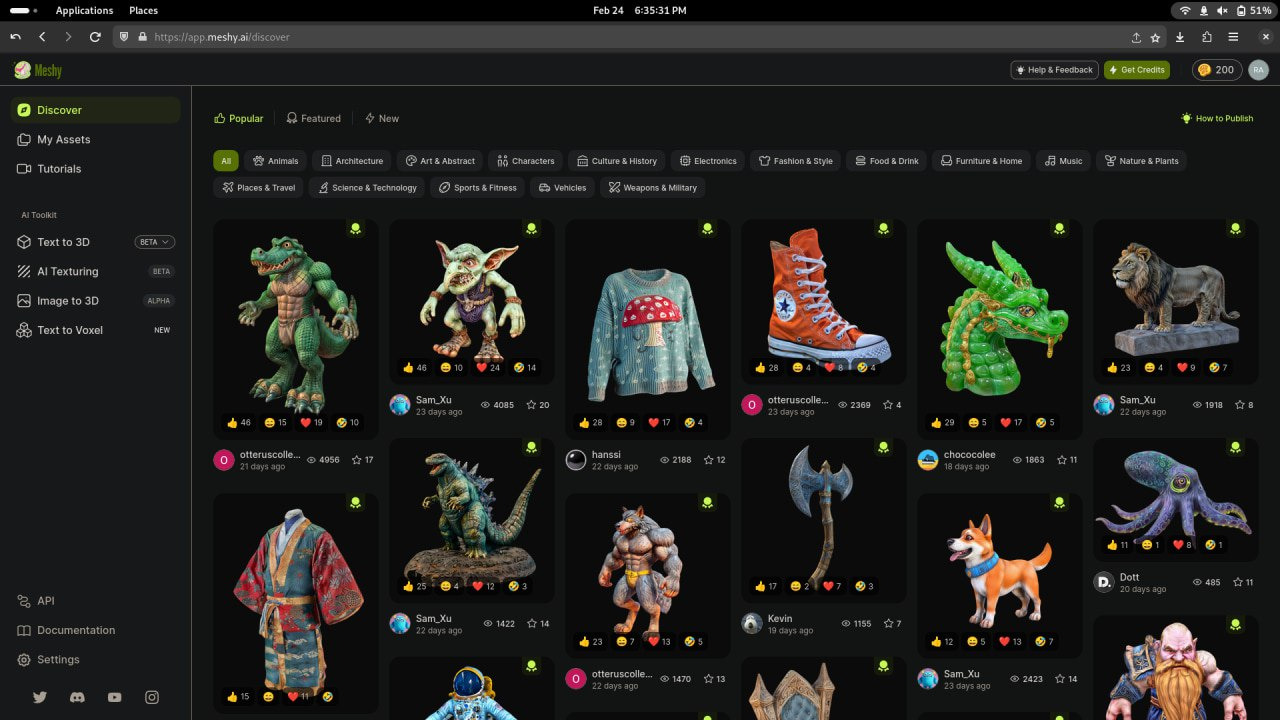The width and height of the screenshot is (1280, 720).
Task: Open the How to Publish link
Action: click(x=1217, y=118)
